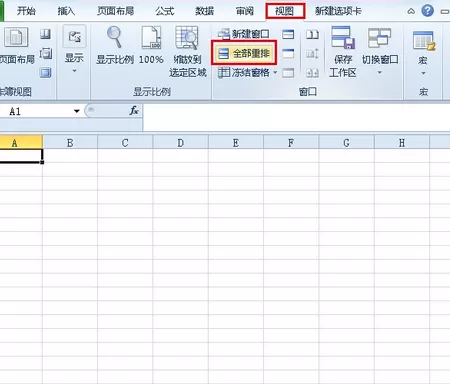Click the selected cell A1

tap(21, 156)
